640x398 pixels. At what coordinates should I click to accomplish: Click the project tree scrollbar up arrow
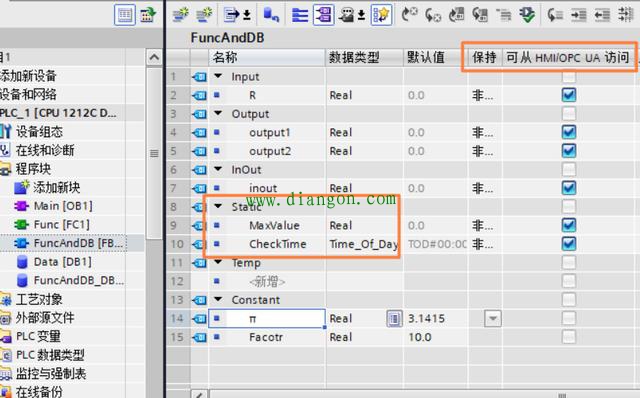154,58
